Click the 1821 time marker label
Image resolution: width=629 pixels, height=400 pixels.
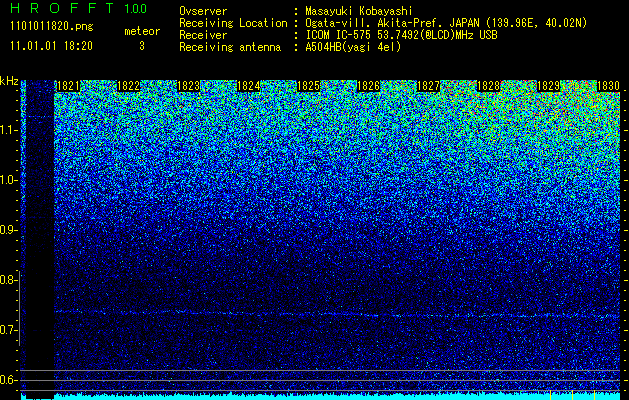tap(68, 86)
